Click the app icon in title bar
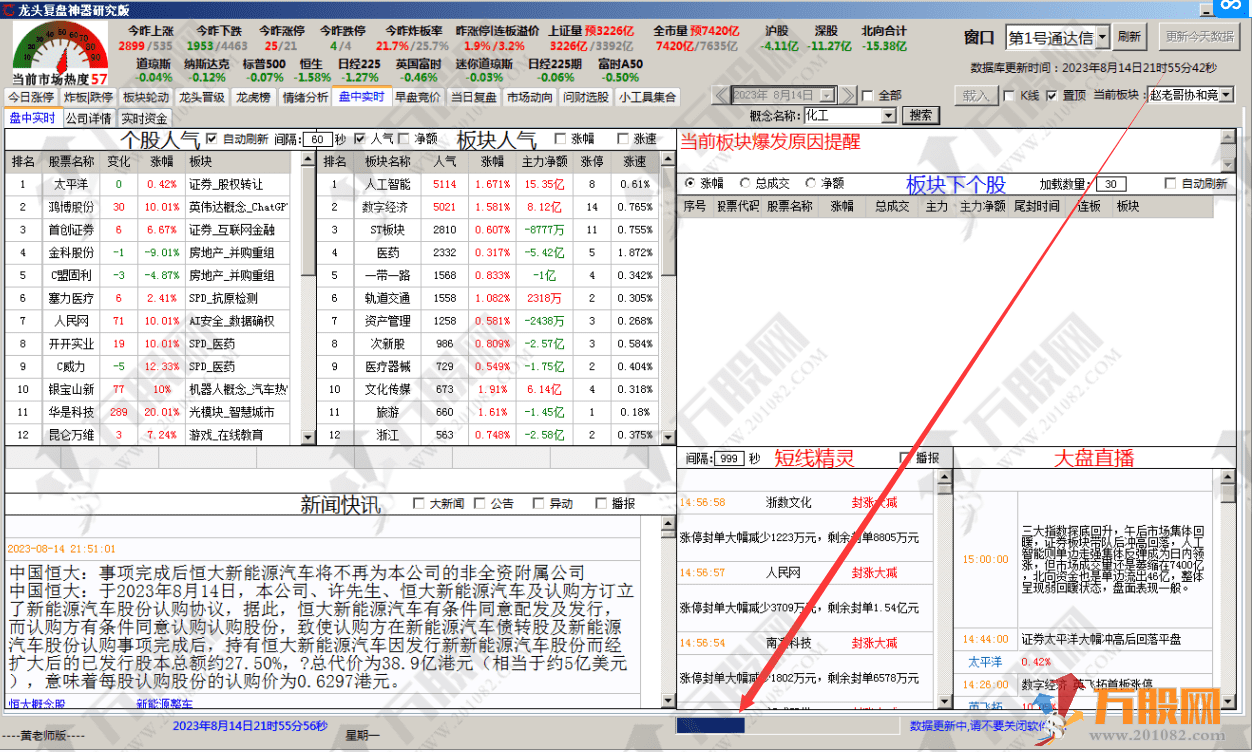 (9, 8)
